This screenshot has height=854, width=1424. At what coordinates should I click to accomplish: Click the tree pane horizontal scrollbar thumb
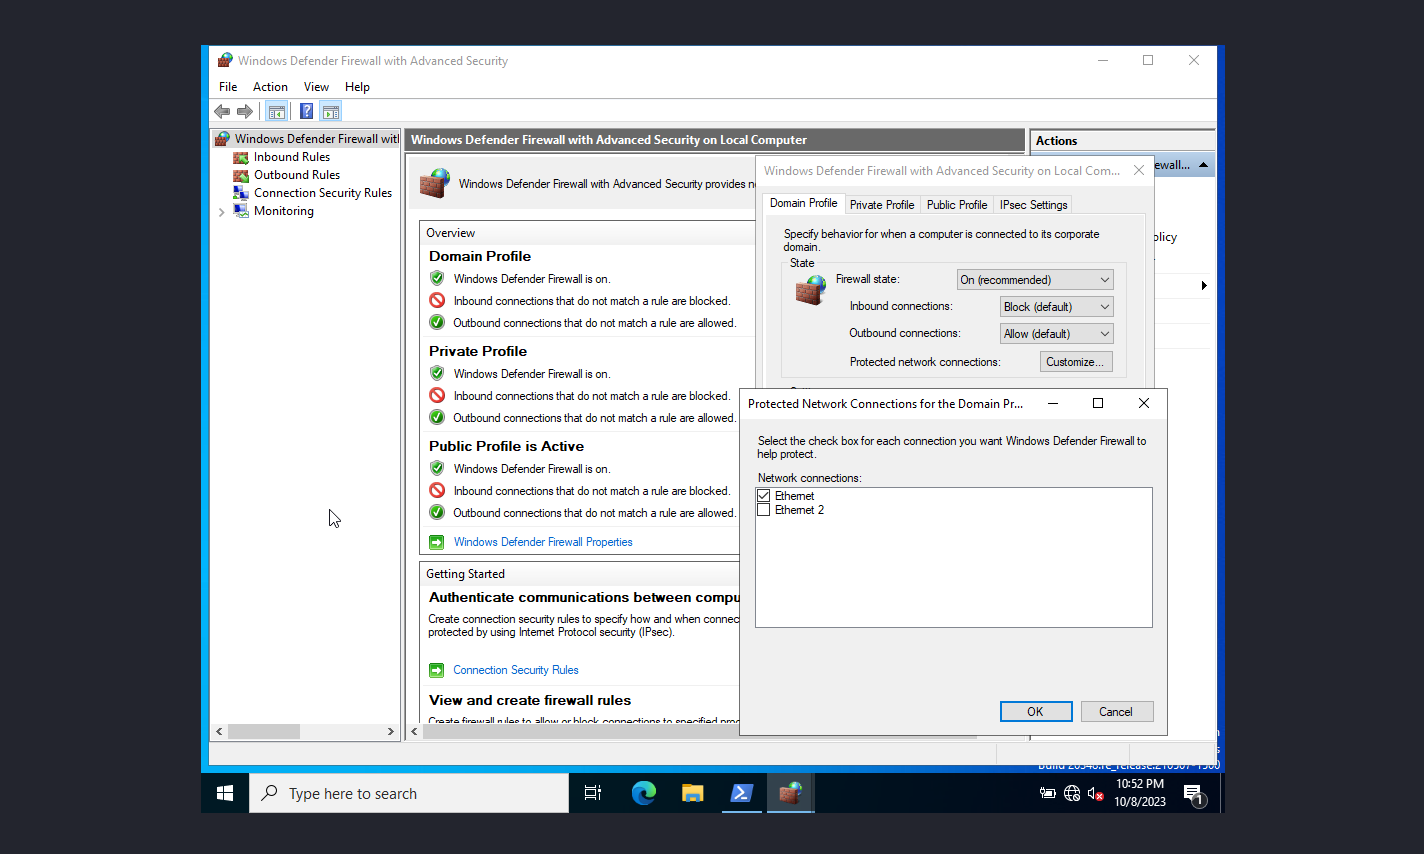[264, 732]
